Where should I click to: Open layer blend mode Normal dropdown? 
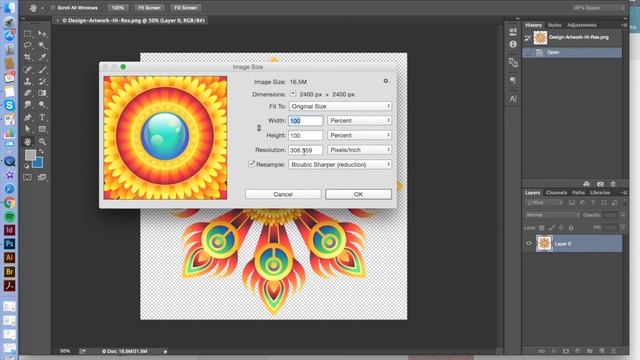(x=553, y=215)
